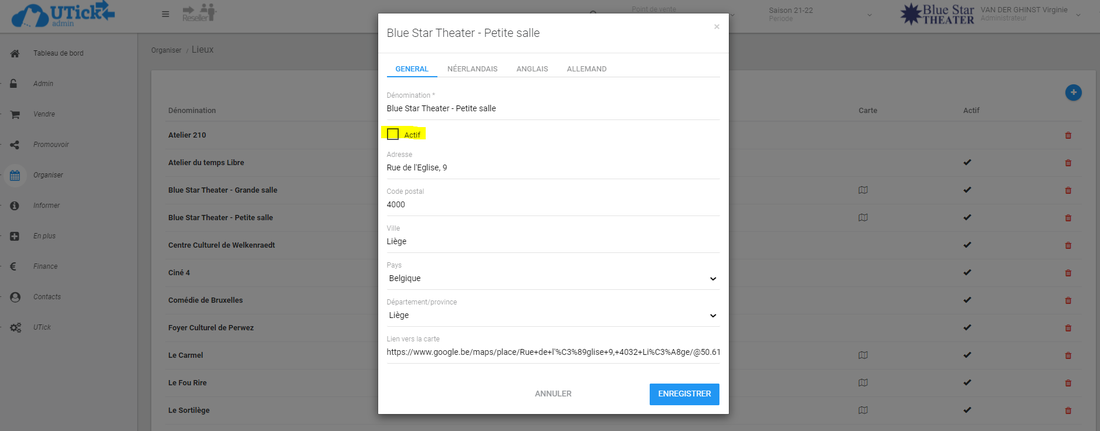Open Promouvoir share icon in sidebar

click(15, 145)
